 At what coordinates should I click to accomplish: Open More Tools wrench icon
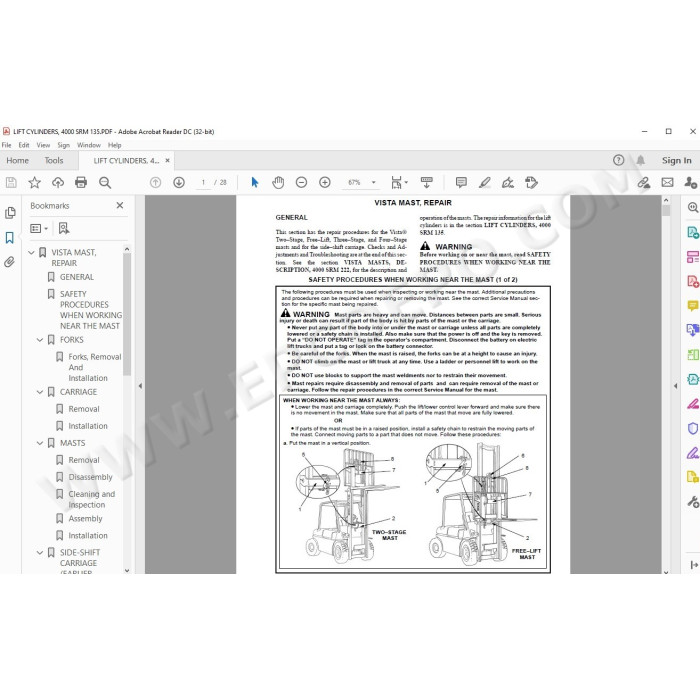pos(692,502)
